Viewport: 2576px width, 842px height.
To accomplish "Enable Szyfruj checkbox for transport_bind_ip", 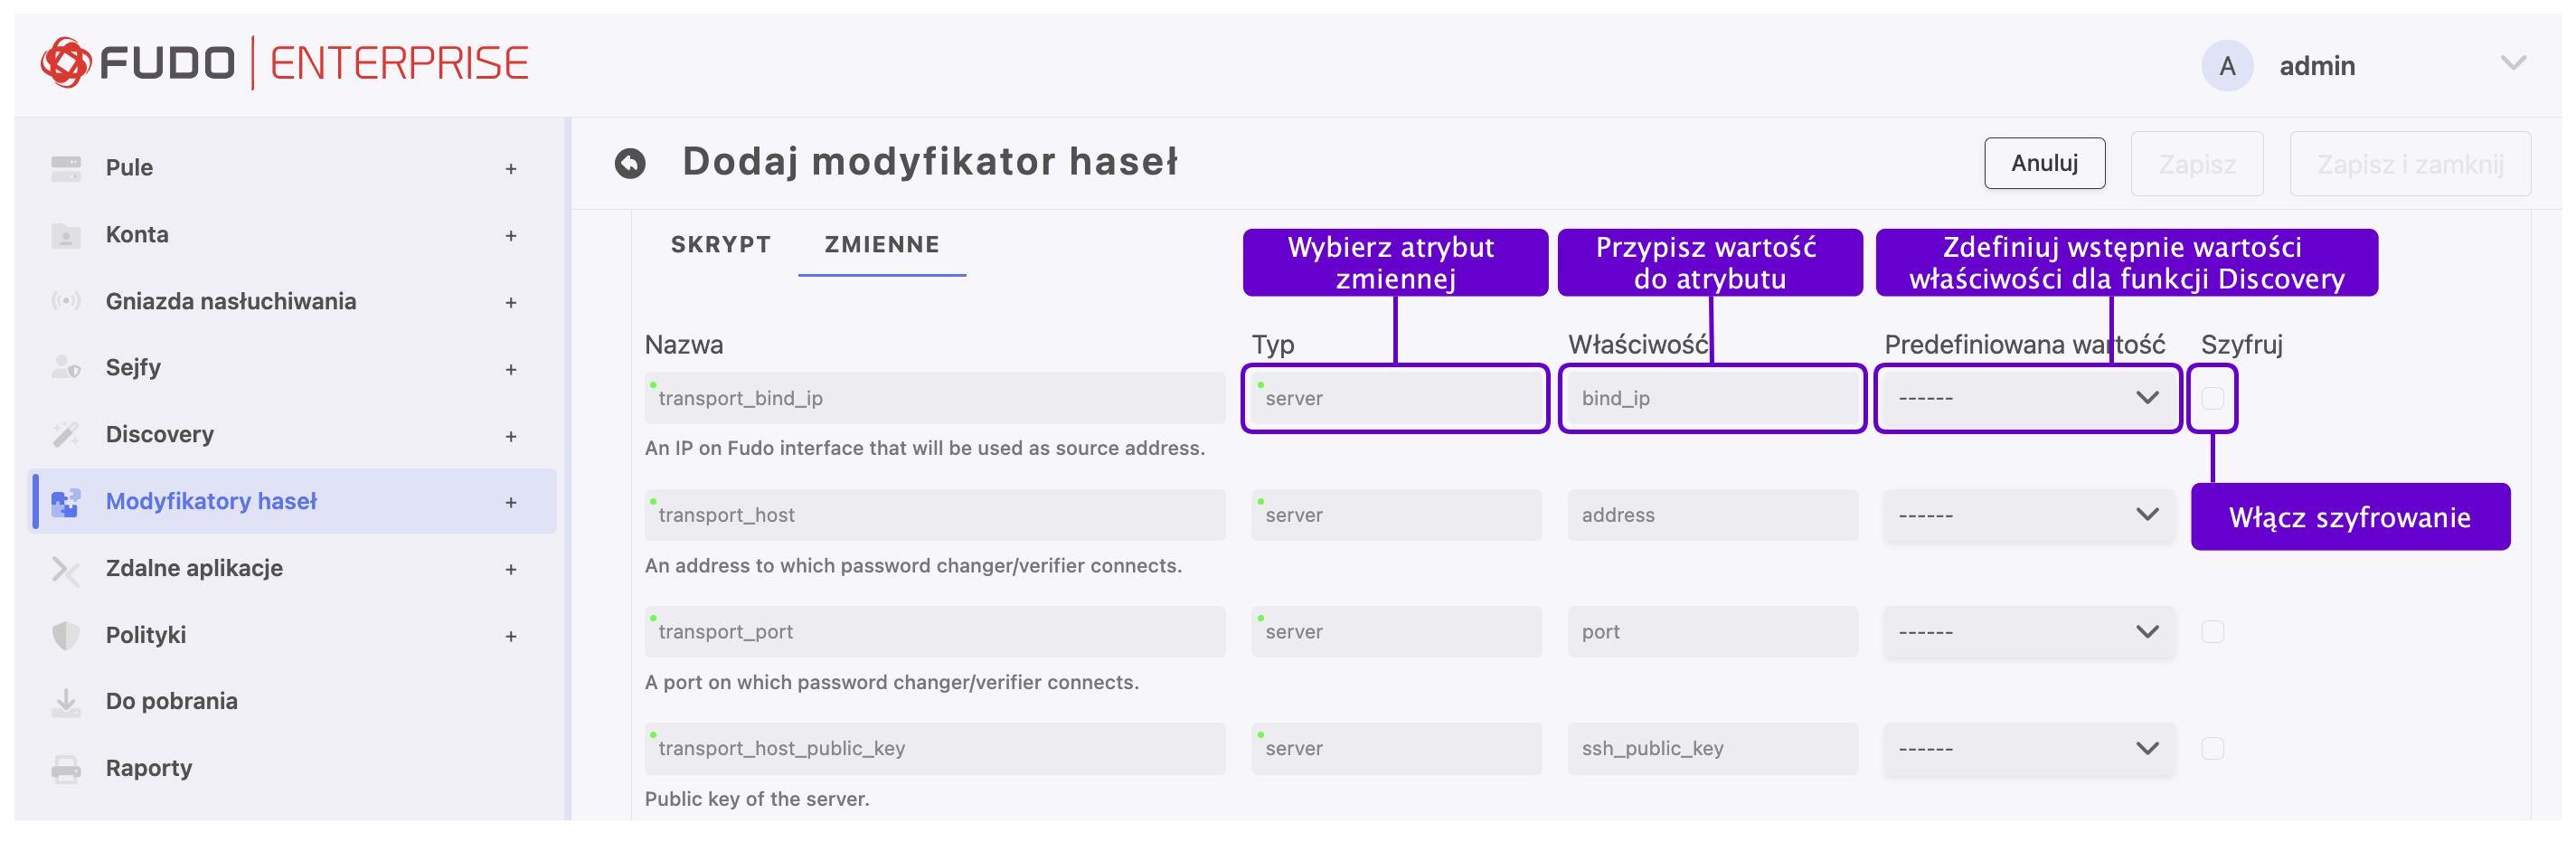I will tap(2212, 398).
